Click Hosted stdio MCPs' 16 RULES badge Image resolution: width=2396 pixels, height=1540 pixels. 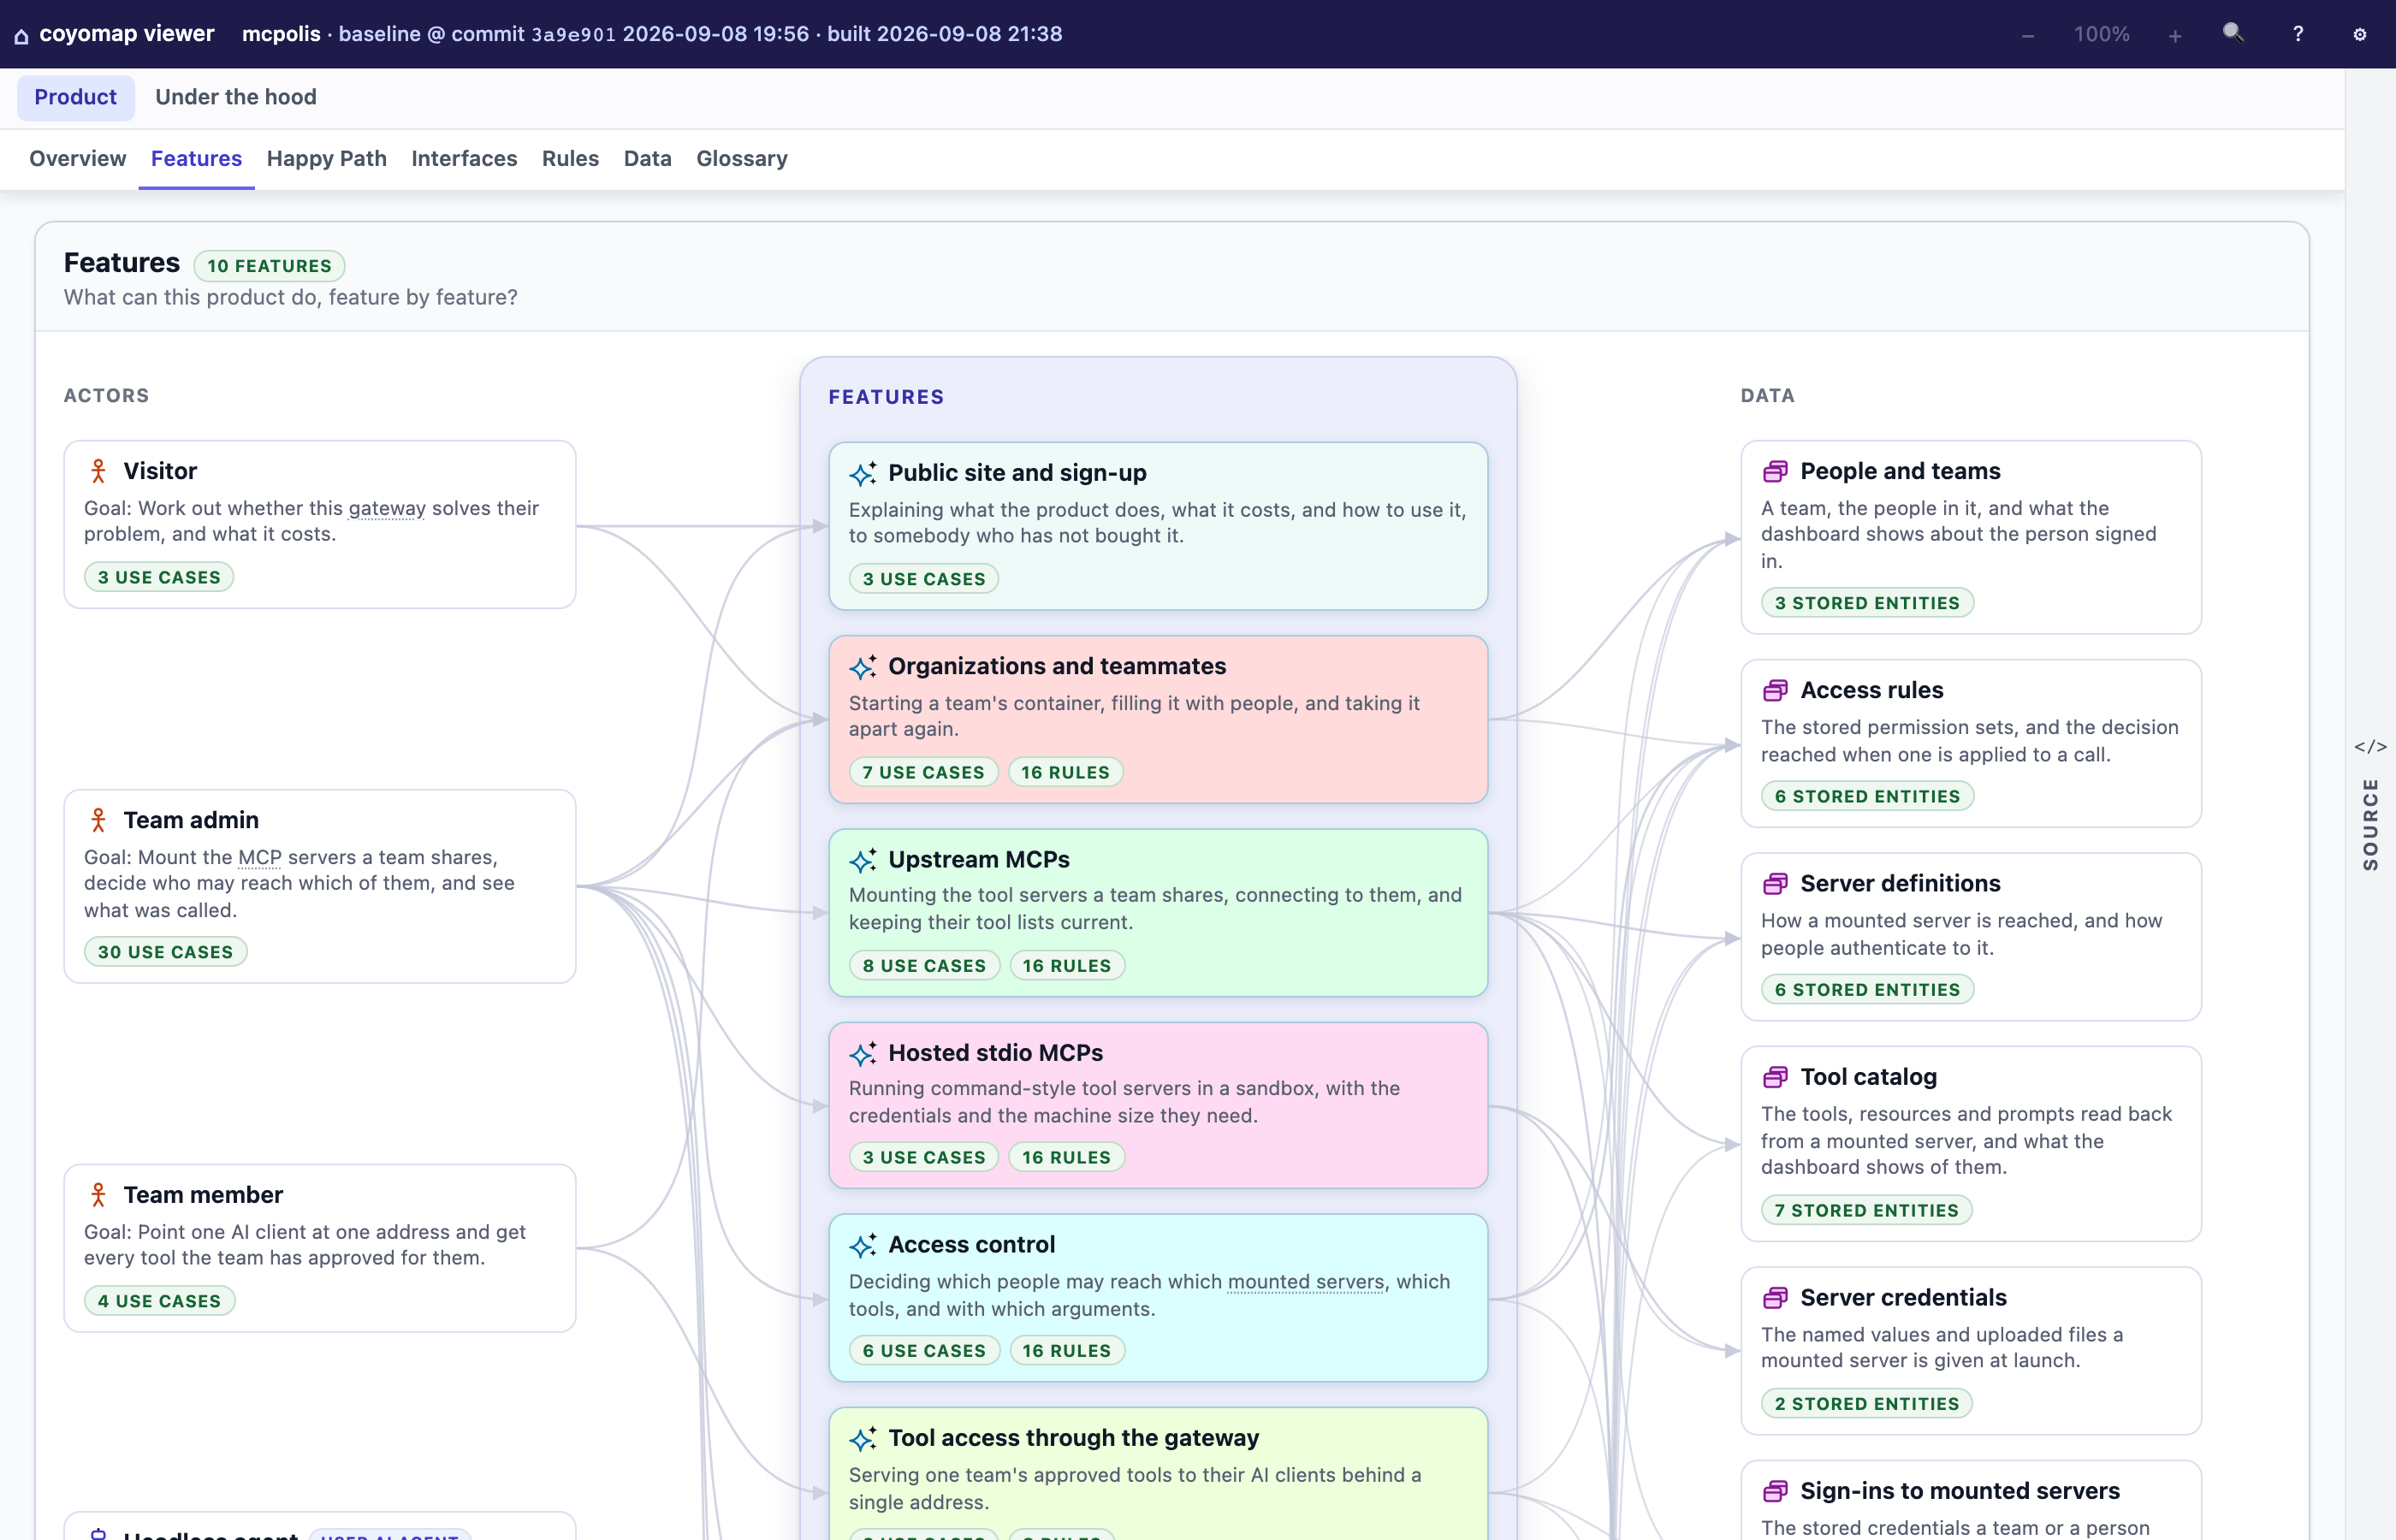[1066, 1157]
